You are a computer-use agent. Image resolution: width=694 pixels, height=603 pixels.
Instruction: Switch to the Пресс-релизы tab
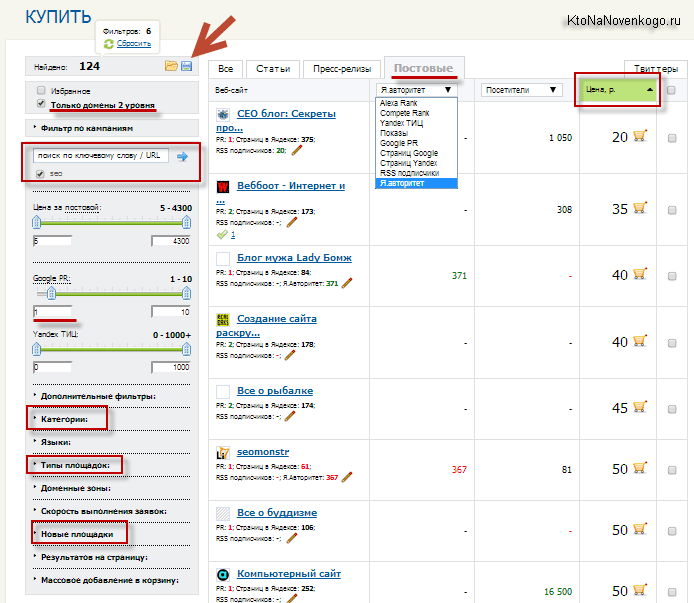342,69
